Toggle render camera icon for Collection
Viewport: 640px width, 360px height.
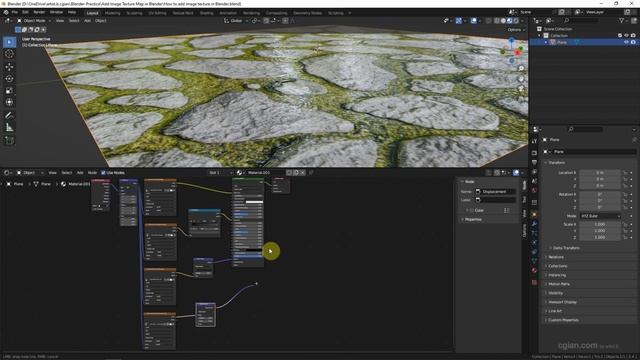(x=633, y=36)
